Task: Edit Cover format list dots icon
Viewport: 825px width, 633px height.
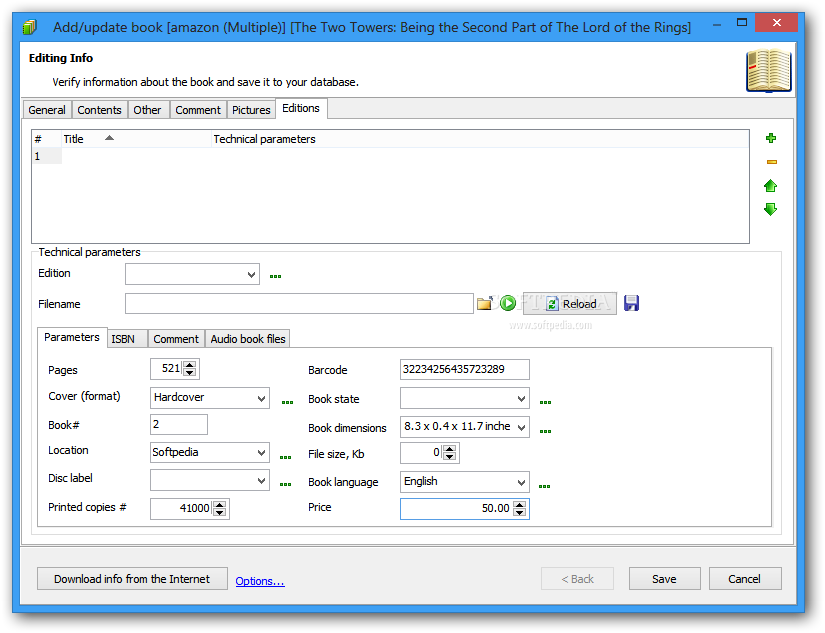Action: [x=287, y=402]
